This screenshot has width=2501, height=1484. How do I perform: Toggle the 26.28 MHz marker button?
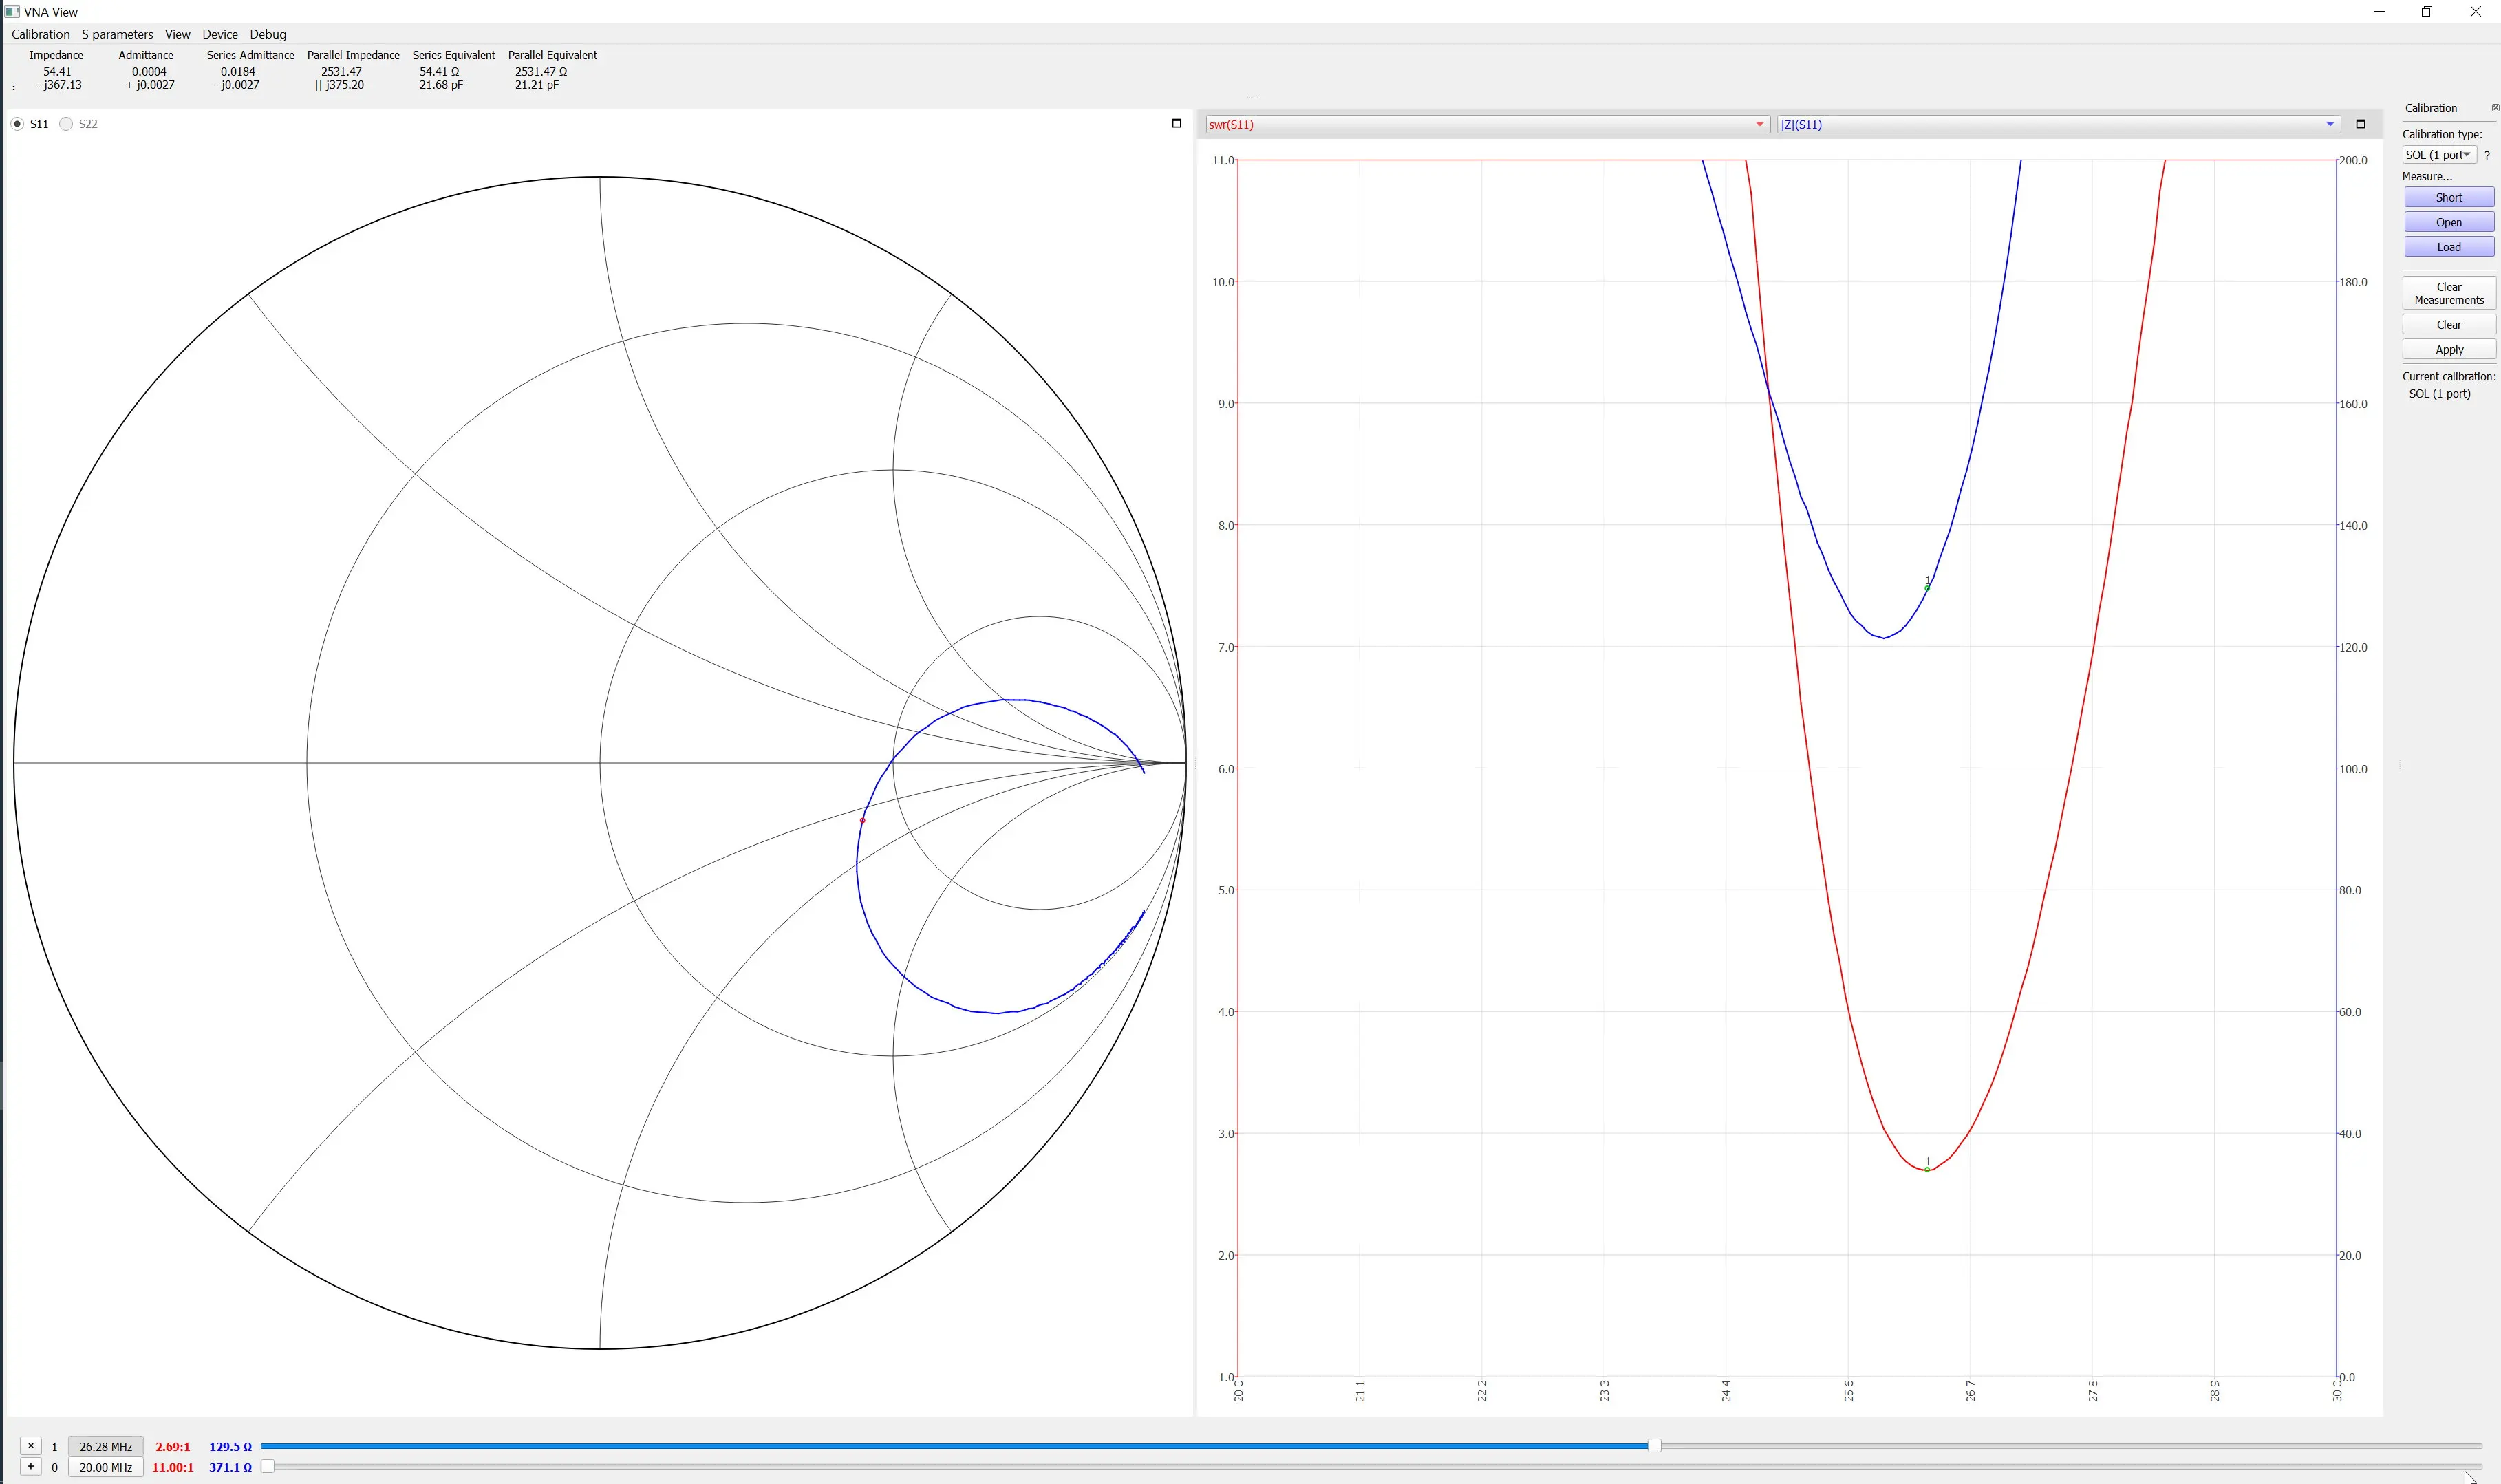click(106, 1447)
